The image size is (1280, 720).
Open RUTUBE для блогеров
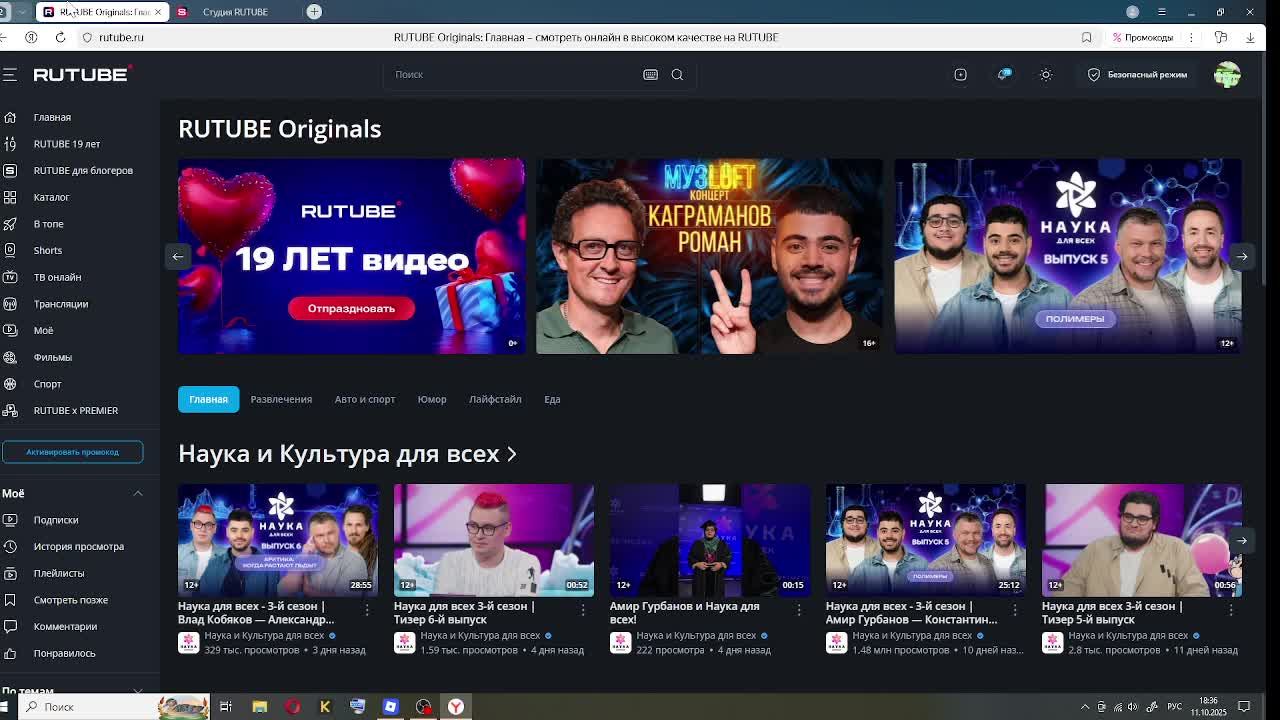point(82,170)
